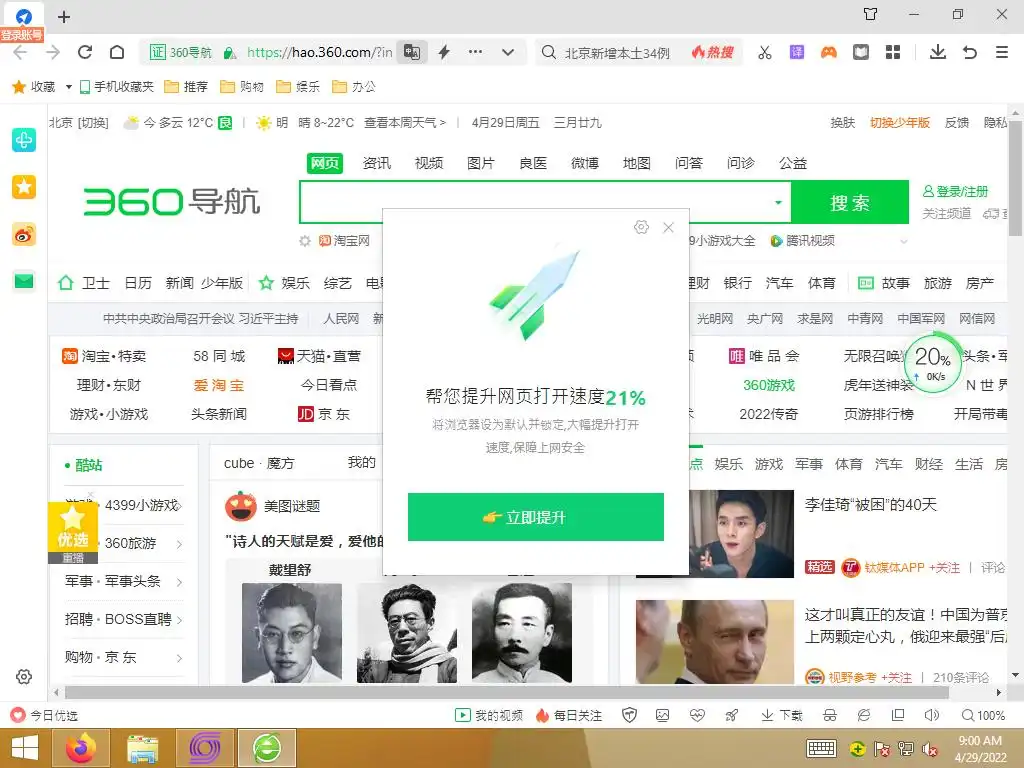Open the 收藏 favorites dropdown arrow
Image resolution: width=1024 pixels, height=768 pixels.
[69, 87]
